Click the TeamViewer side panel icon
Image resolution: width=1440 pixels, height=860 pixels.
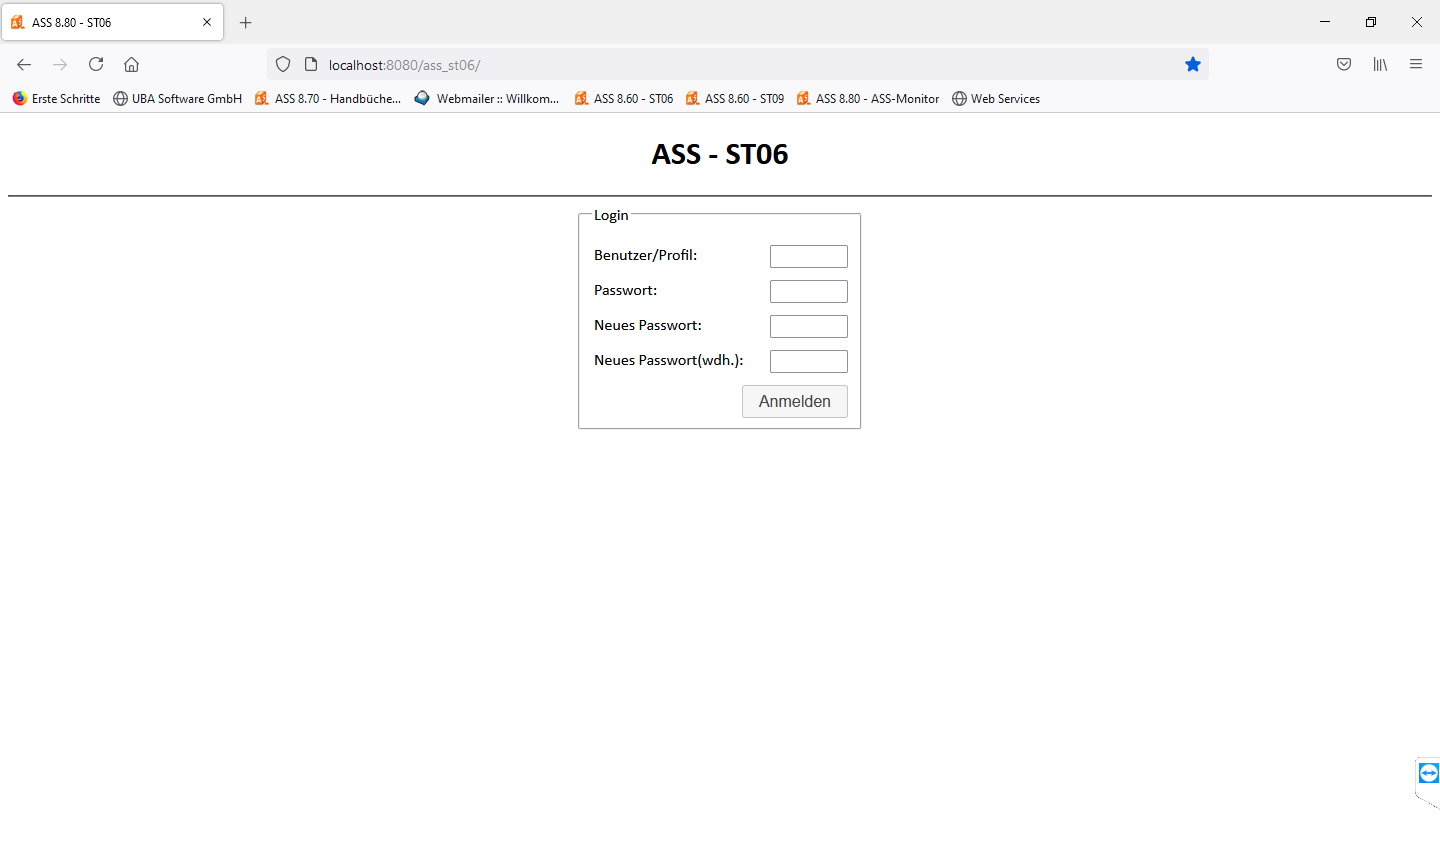coord(1428,773)
